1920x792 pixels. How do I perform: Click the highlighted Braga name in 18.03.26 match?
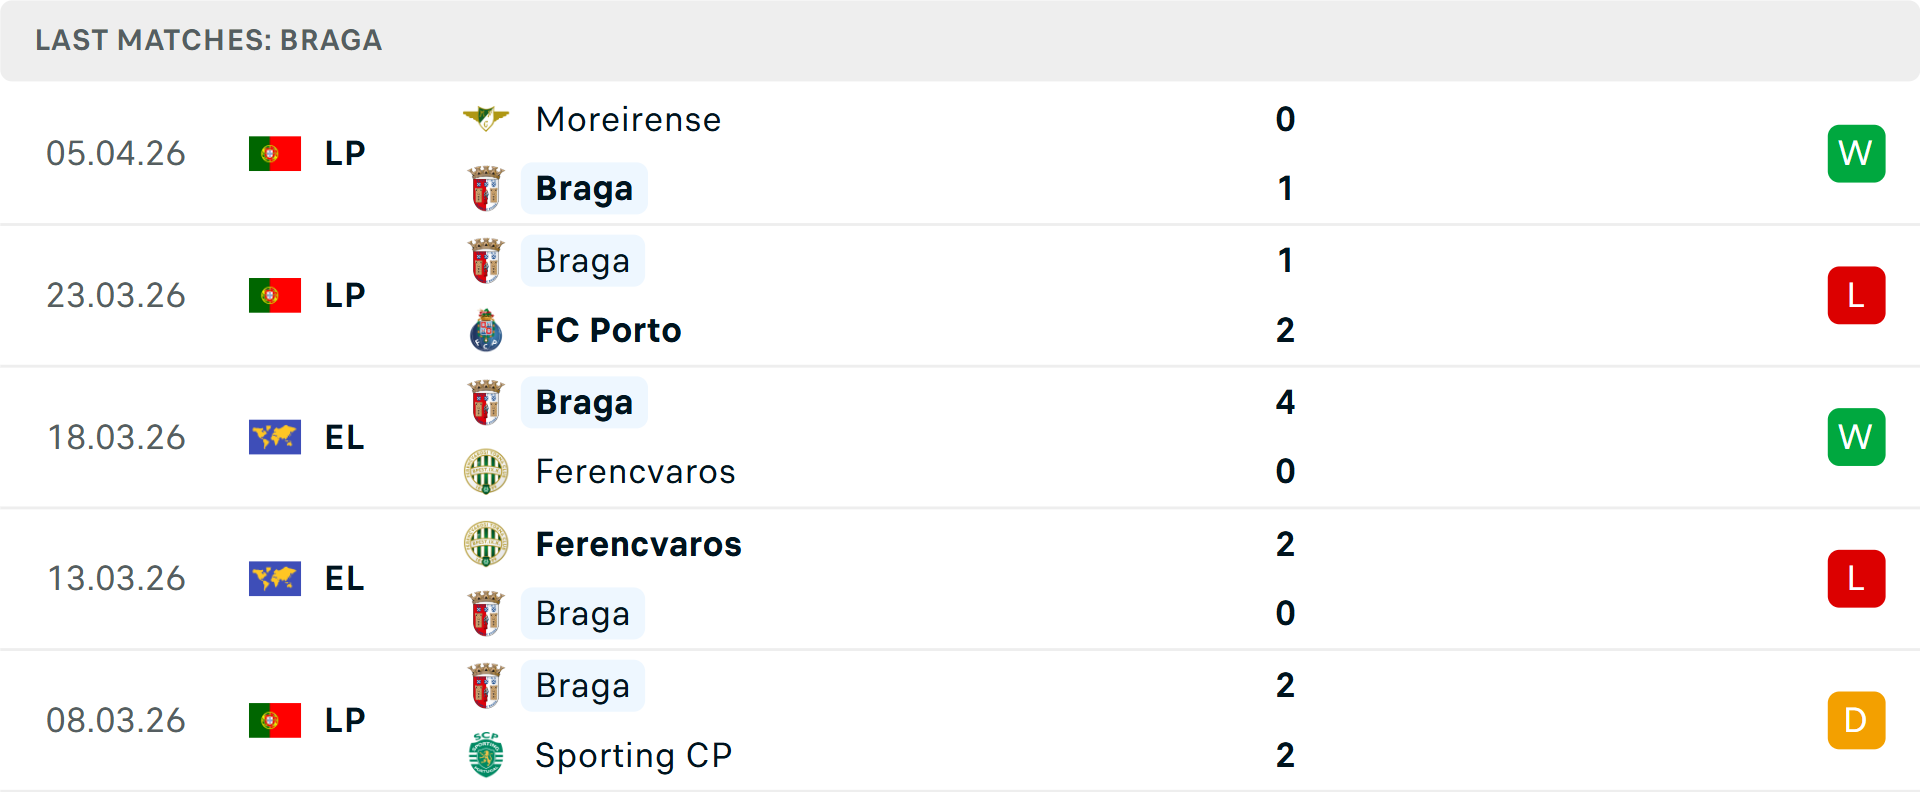[x=584, y=402]
